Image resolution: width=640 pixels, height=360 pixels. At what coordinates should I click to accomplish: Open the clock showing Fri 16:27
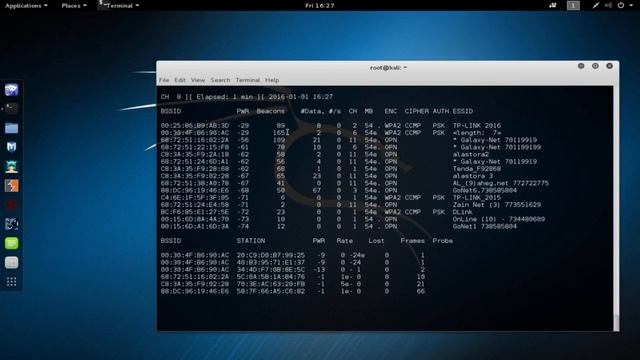point(320,6)
